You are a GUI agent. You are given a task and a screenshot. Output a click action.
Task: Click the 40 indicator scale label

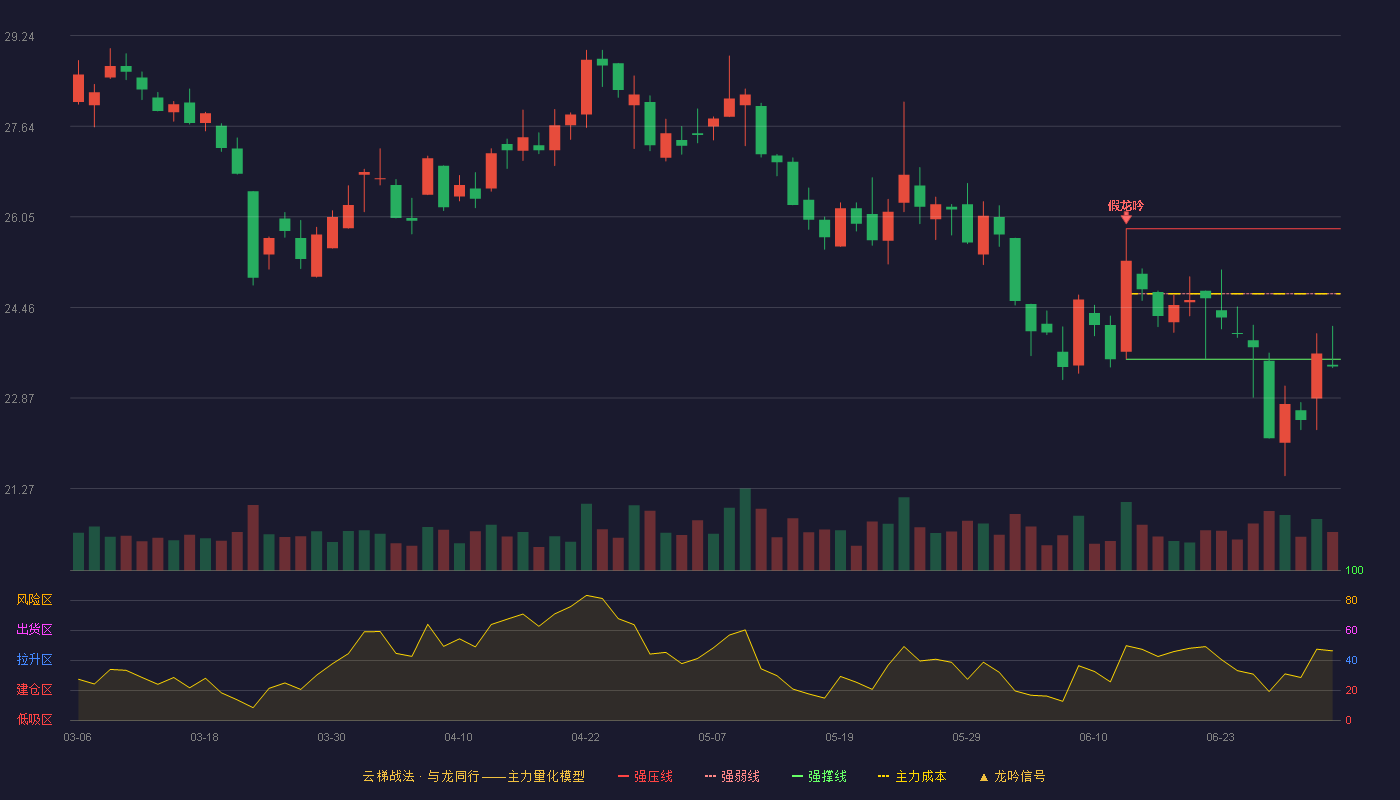[x=1351, y=660]
